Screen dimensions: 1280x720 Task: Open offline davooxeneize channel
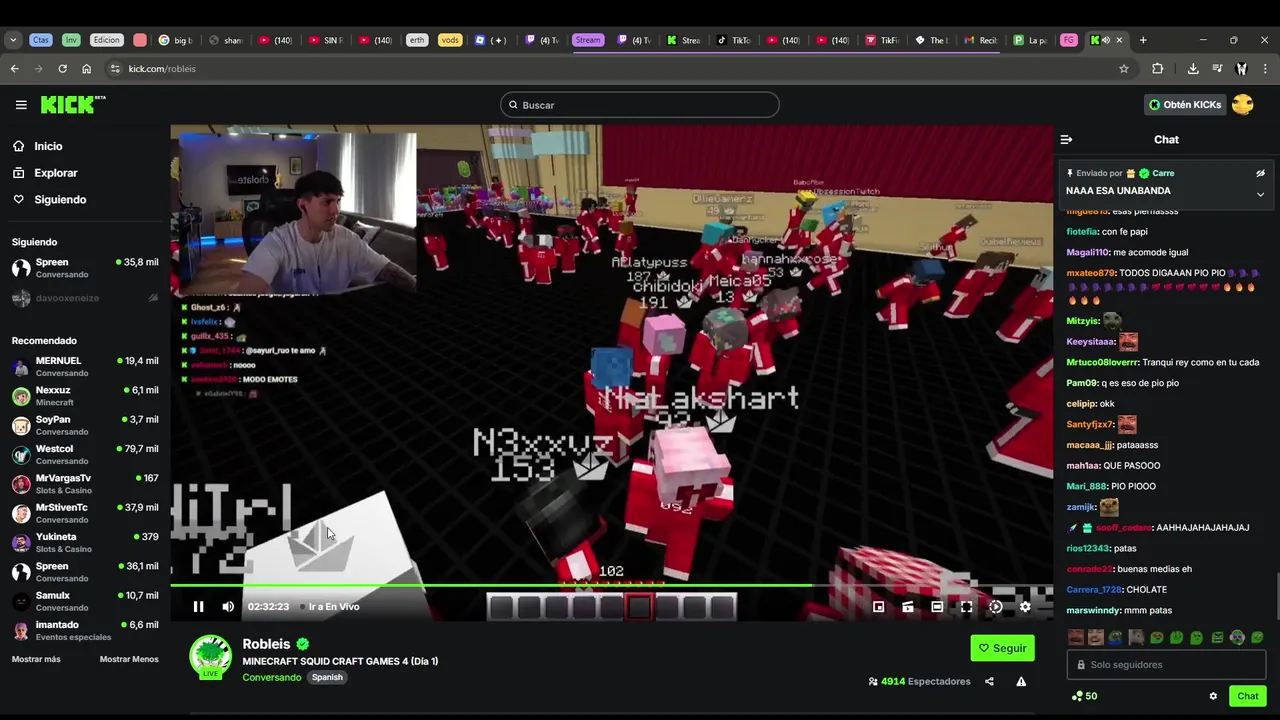(x=85, y=298)
